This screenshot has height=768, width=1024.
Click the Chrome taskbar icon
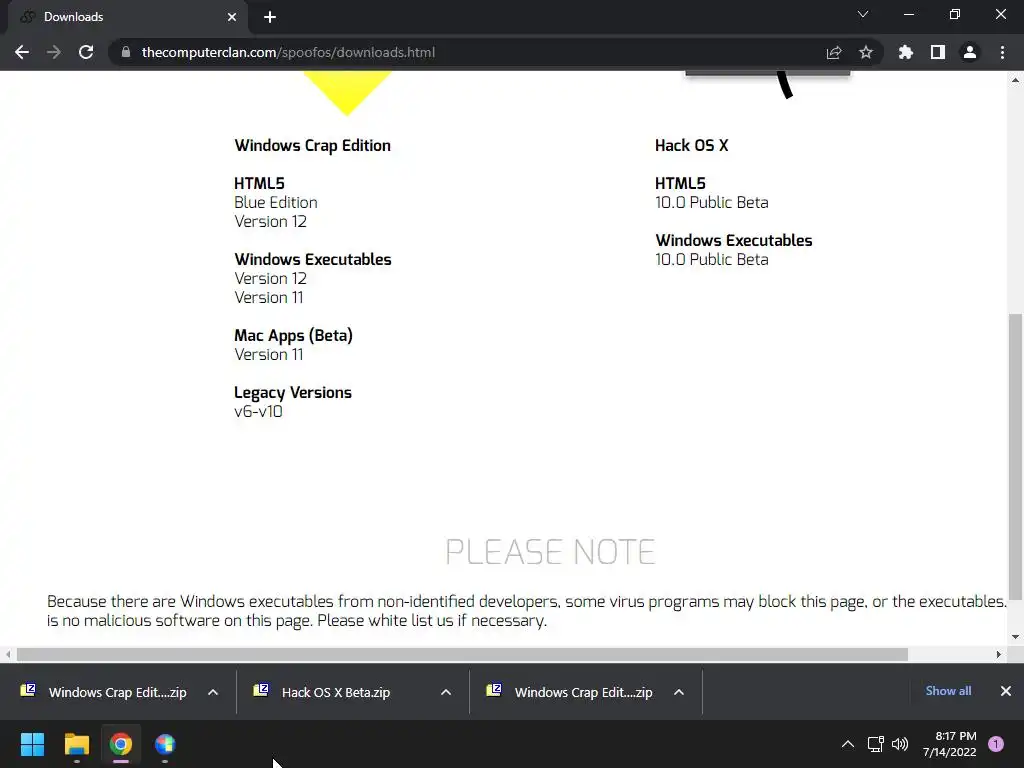(x=121, y=744)
